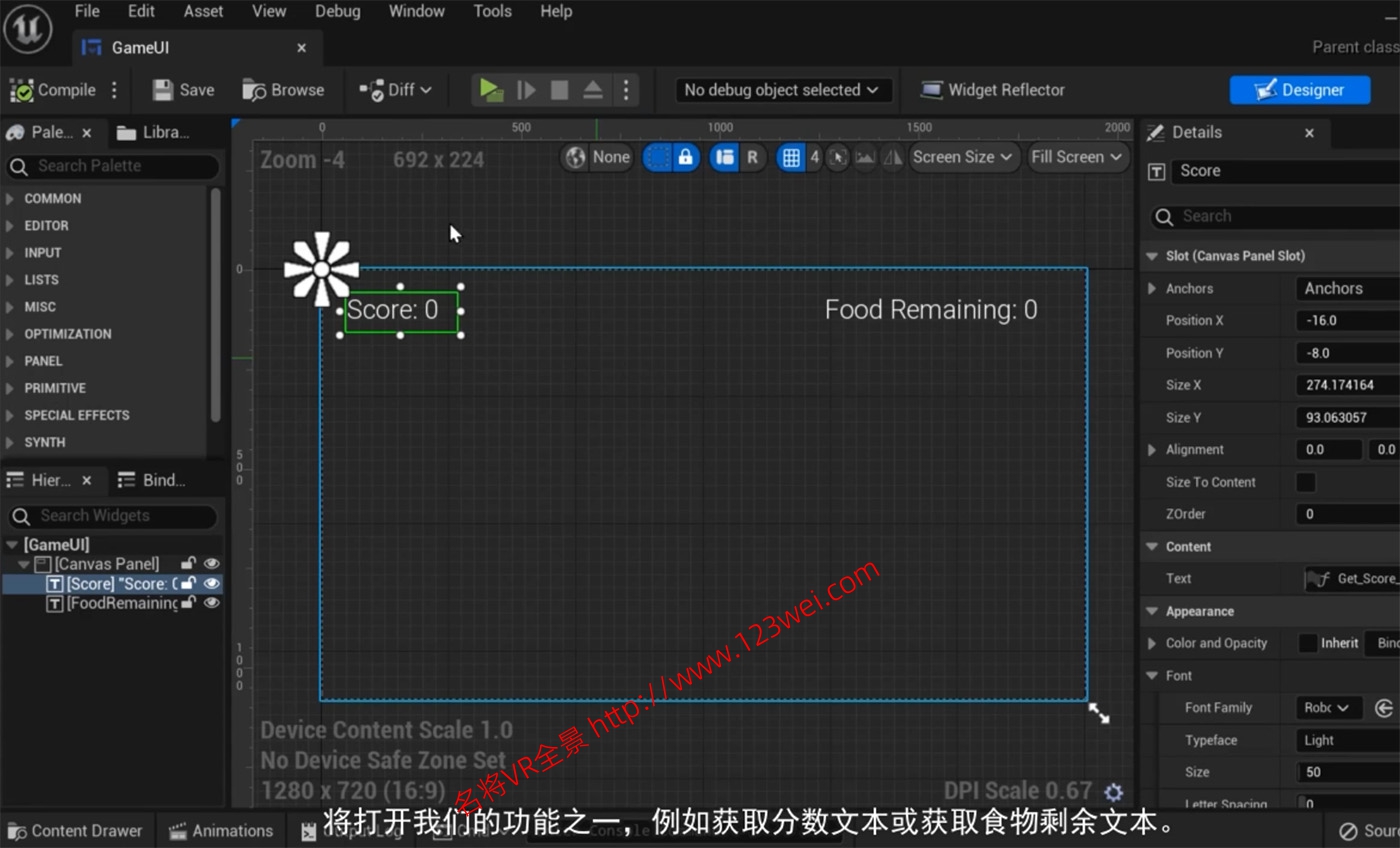Expand the Anchors property row
1400x848 pixels.
click(1152, 288)
